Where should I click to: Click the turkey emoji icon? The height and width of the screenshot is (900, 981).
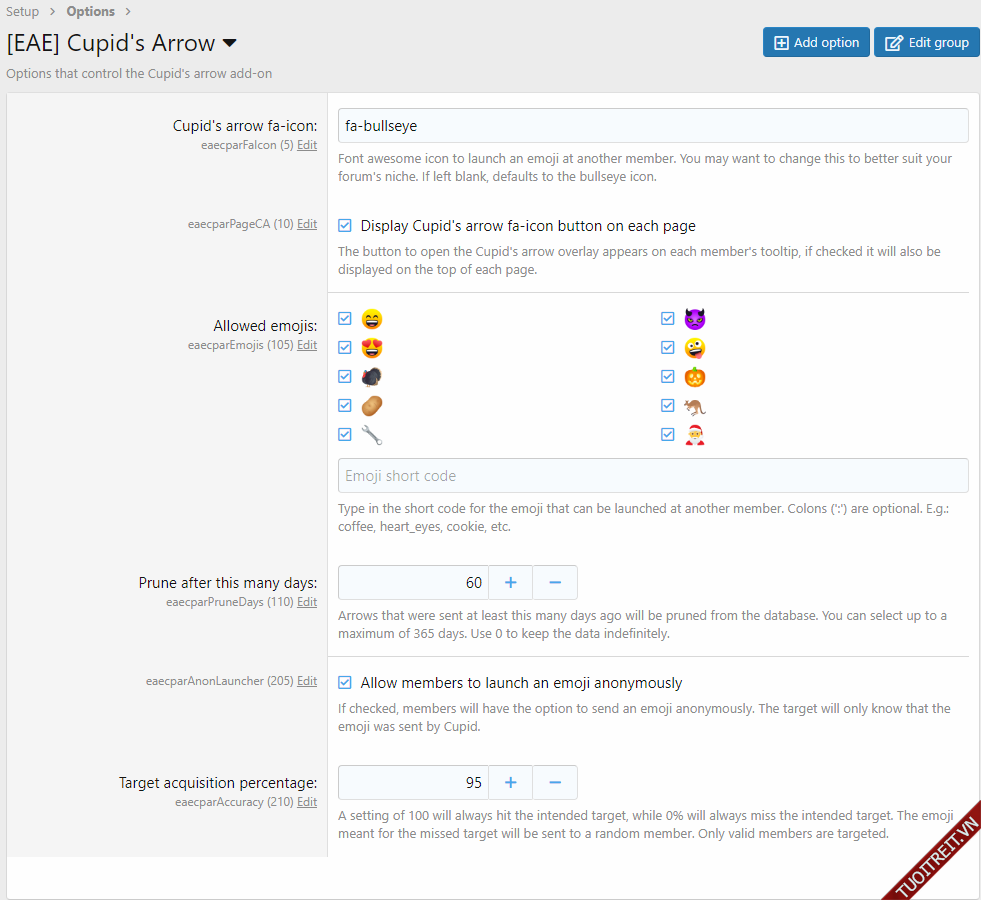pos(372,377)
